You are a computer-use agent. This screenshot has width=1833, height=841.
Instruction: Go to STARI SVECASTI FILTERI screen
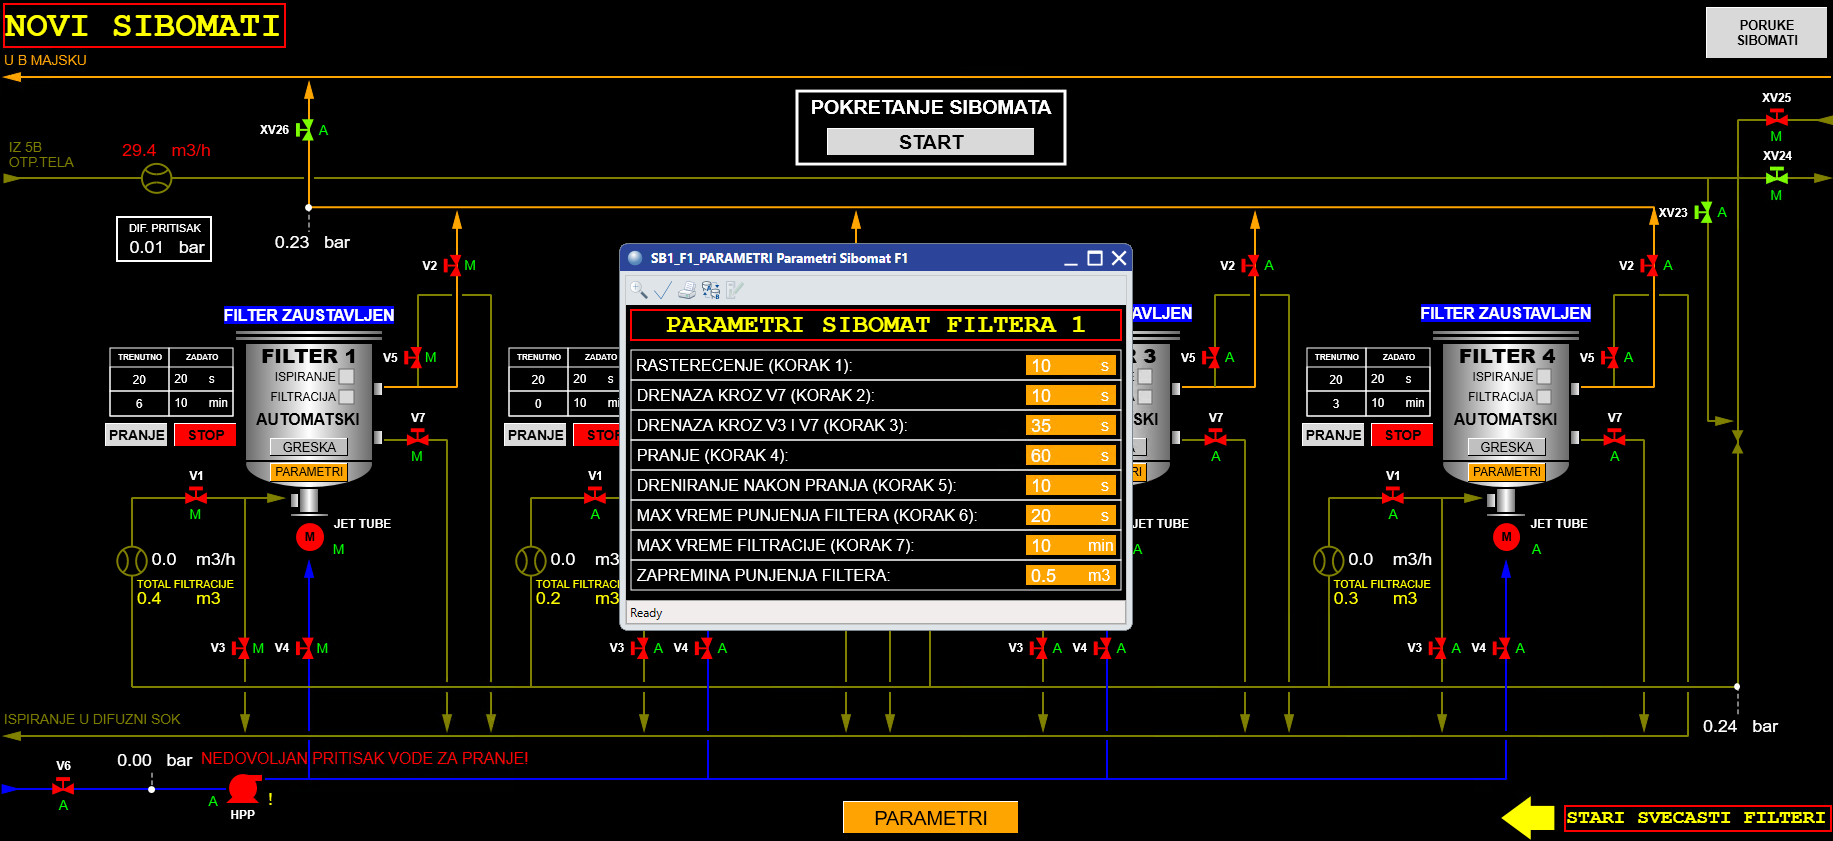[1696, 818]
